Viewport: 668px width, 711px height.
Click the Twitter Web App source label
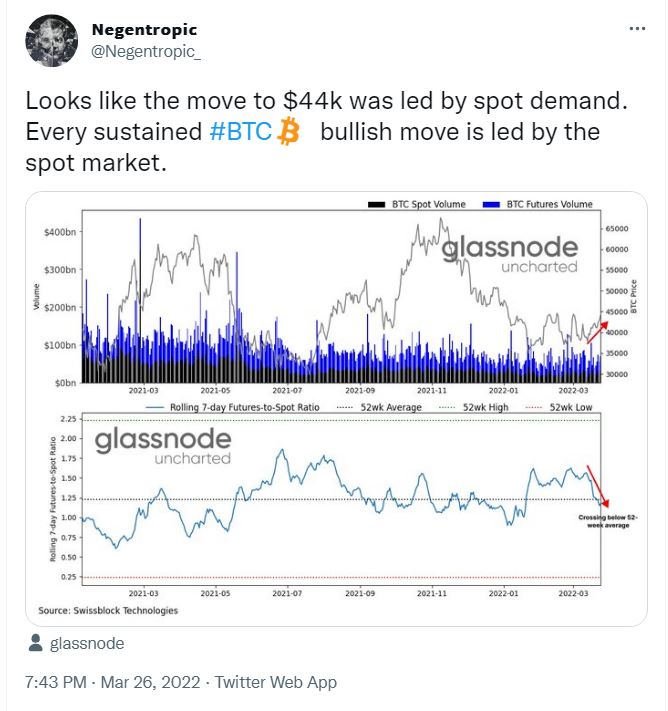[x=275, y=682]
